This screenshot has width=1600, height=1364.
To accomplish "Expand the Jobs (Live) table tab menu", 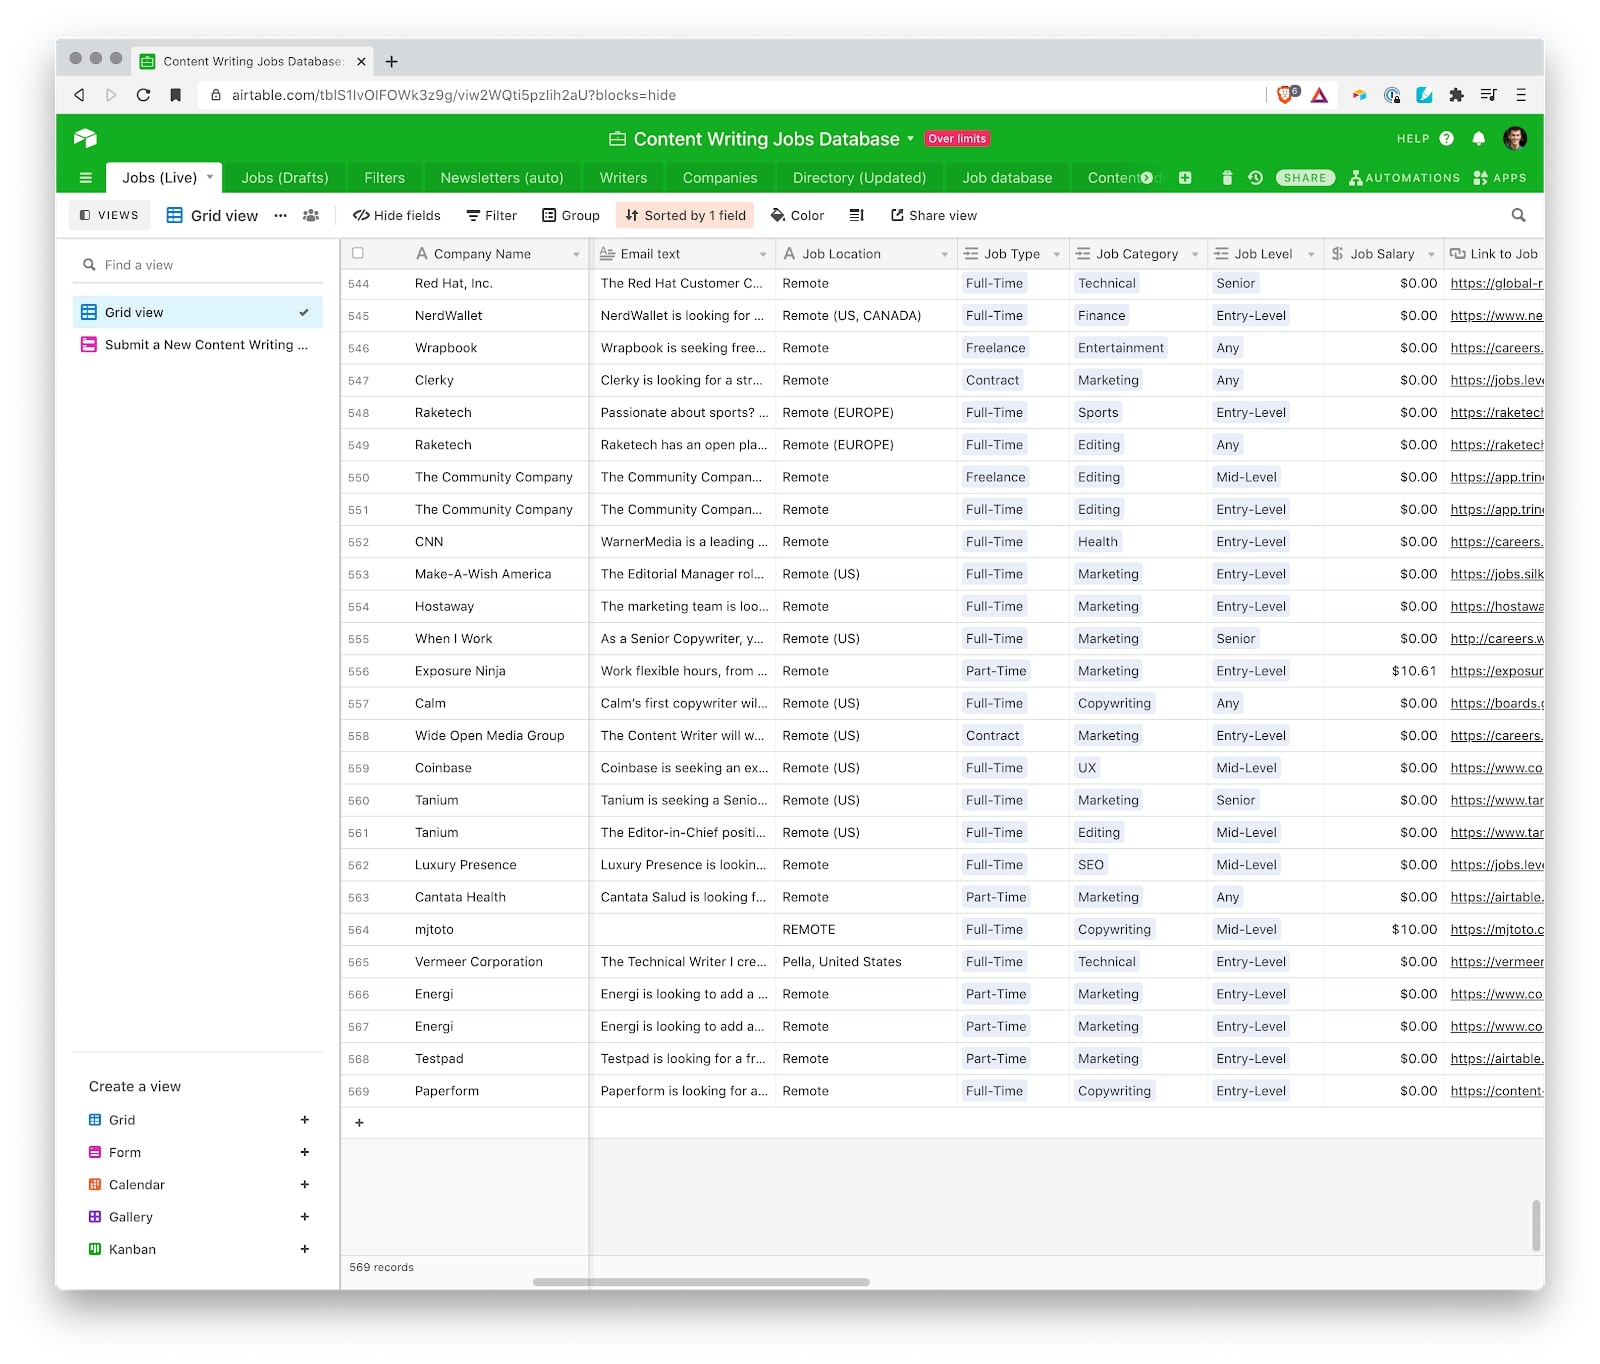I will click(x=210, y=177).
